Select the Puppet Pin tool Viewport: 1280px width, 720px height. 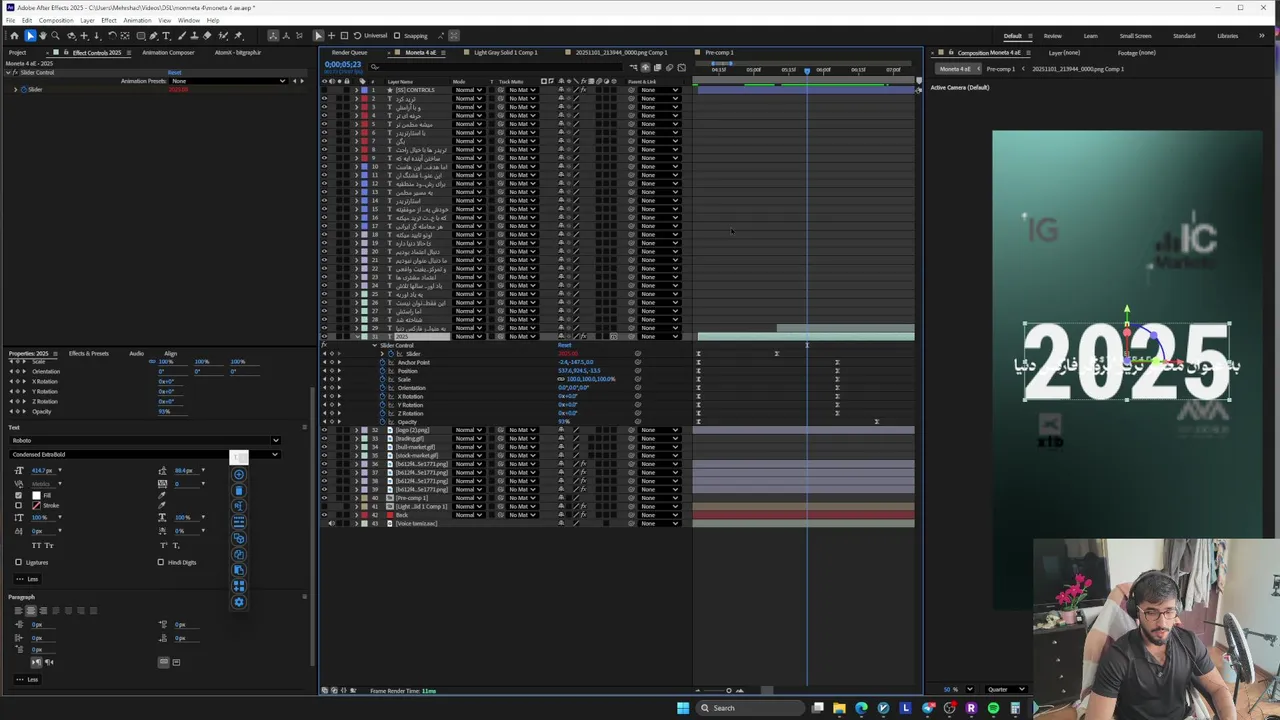pyautogui.click(x=238, y=35)
